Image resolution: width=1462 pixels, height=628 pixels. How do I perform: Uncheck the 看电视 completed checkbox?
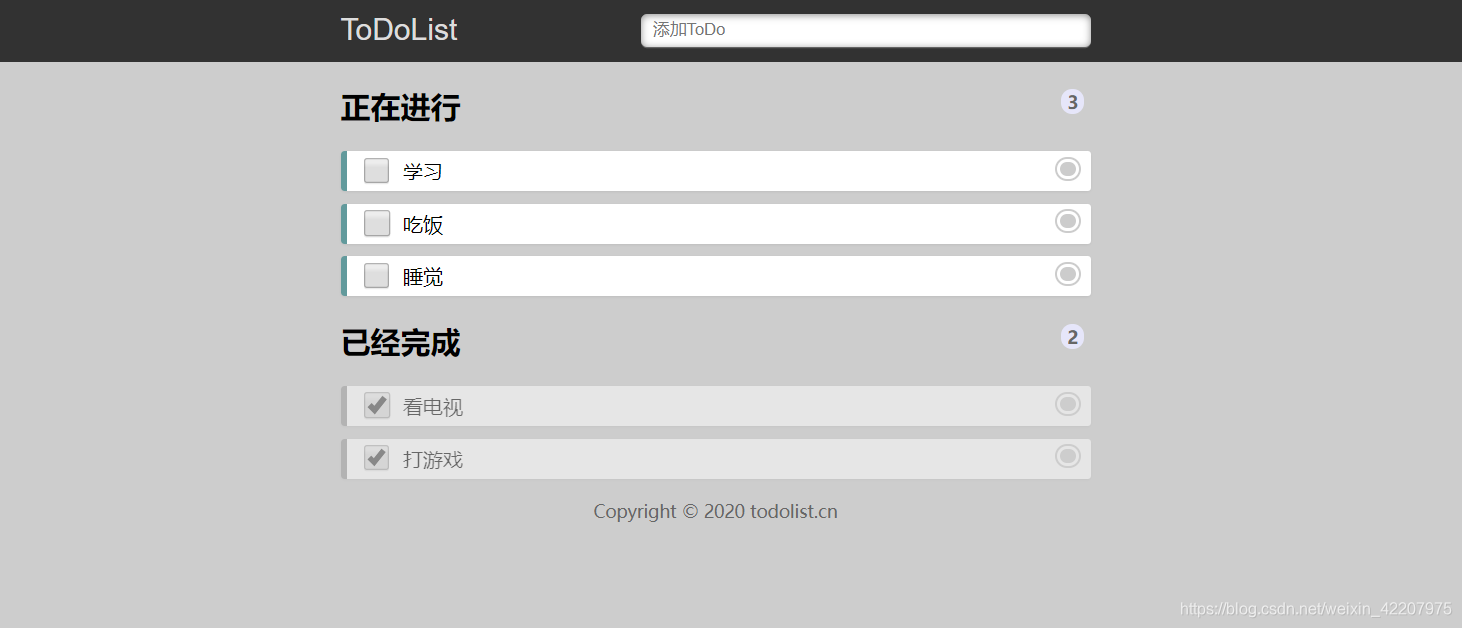coord(376,406)
